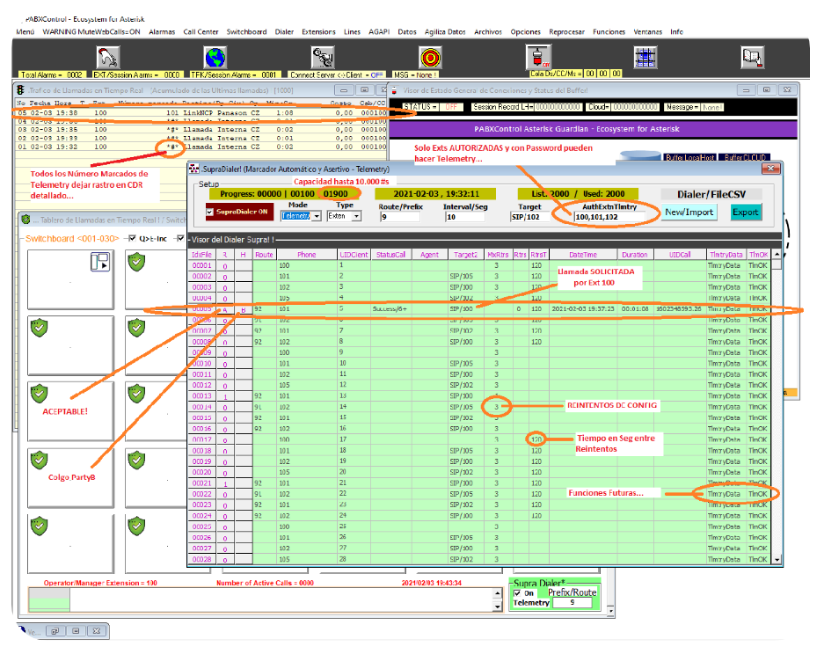Click the Route/Prefix field containing 9

tap(400, 217)
